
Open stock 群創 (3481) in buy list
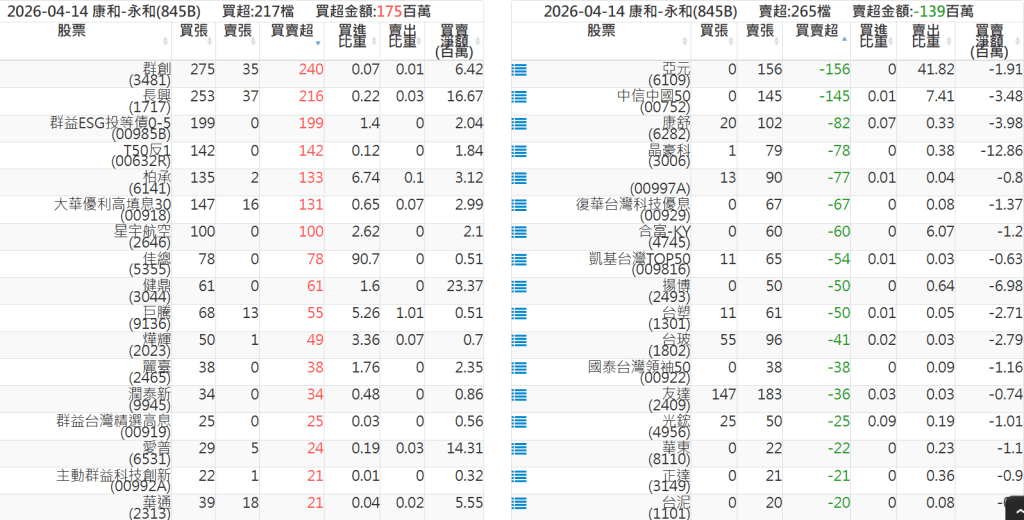tap(151, 74)
